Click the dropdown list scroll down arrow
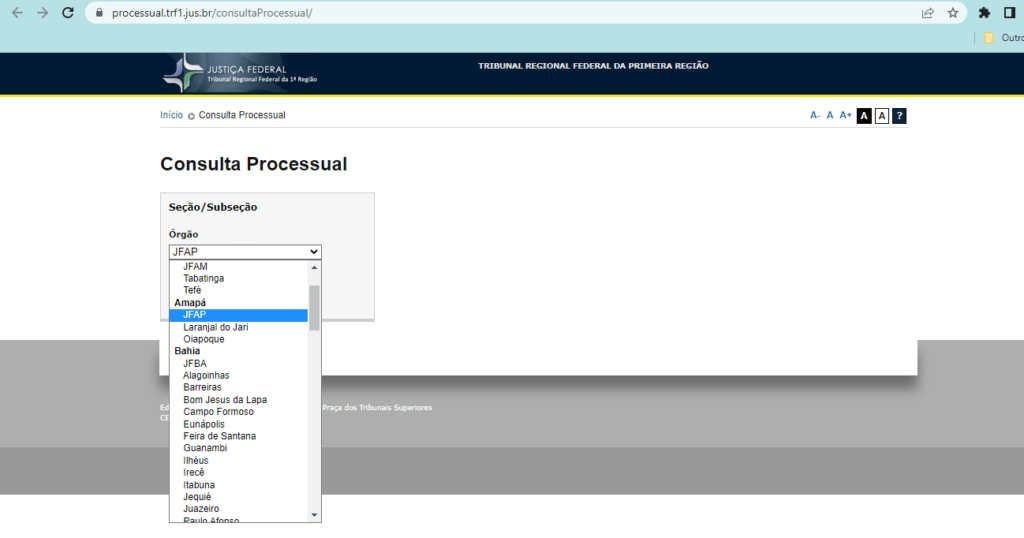Screen dimensions: 1024x538 pos(314,514)
